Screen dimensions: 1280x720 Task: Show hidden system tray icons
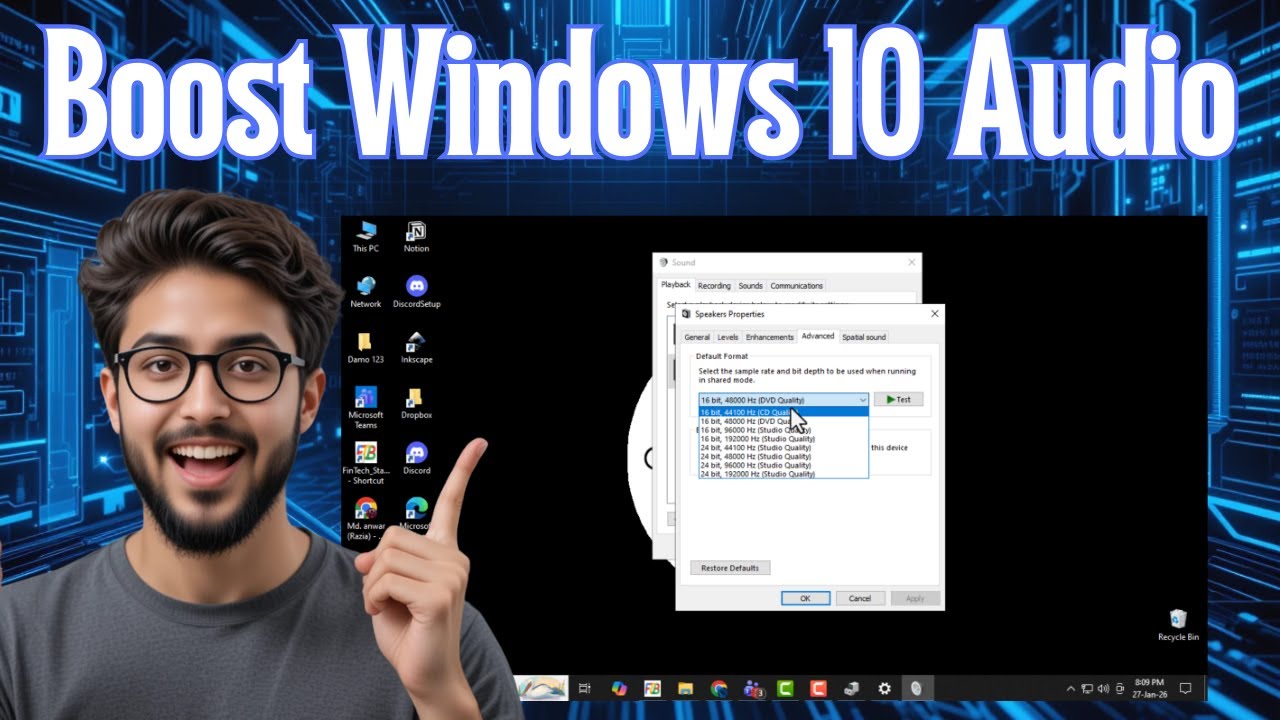(1071, 688)
